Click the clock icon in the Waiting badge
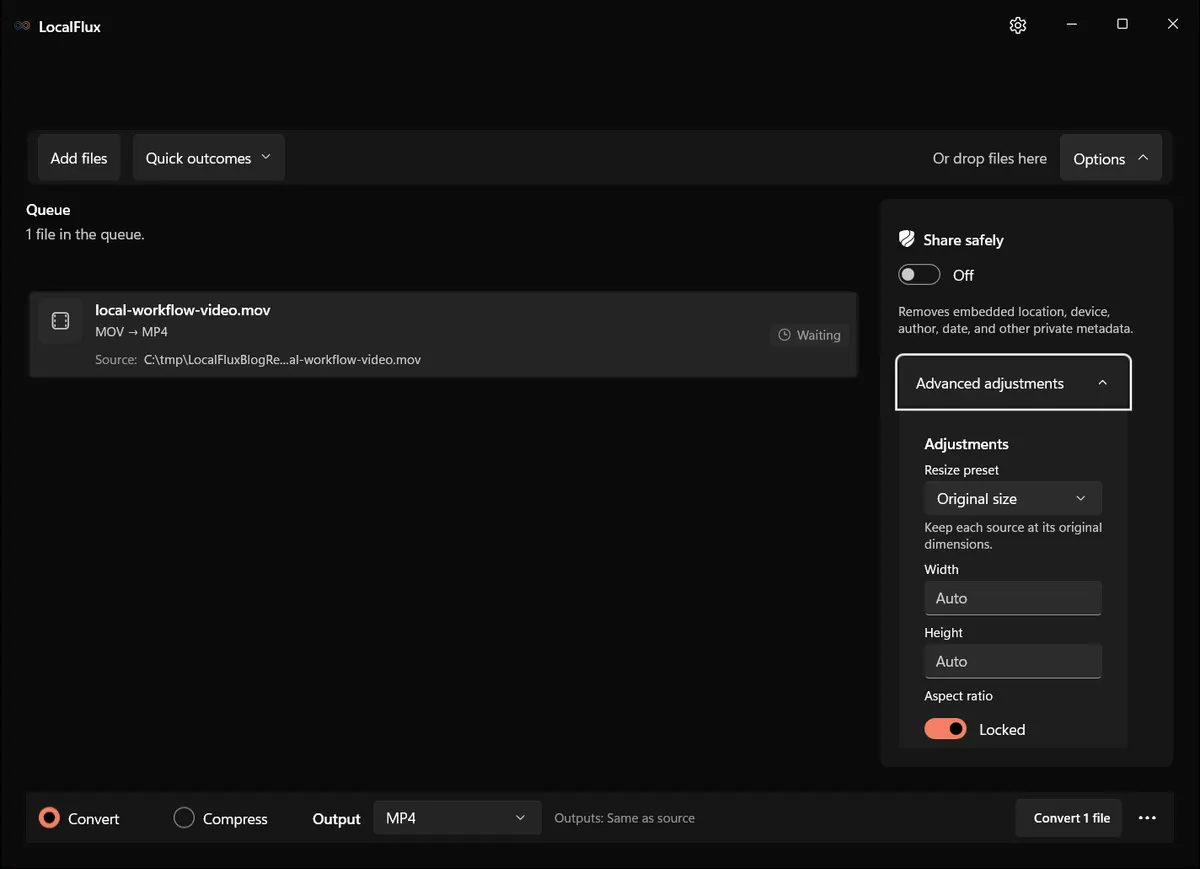Viewport: 1200px width, 869px height. (785, 335)
